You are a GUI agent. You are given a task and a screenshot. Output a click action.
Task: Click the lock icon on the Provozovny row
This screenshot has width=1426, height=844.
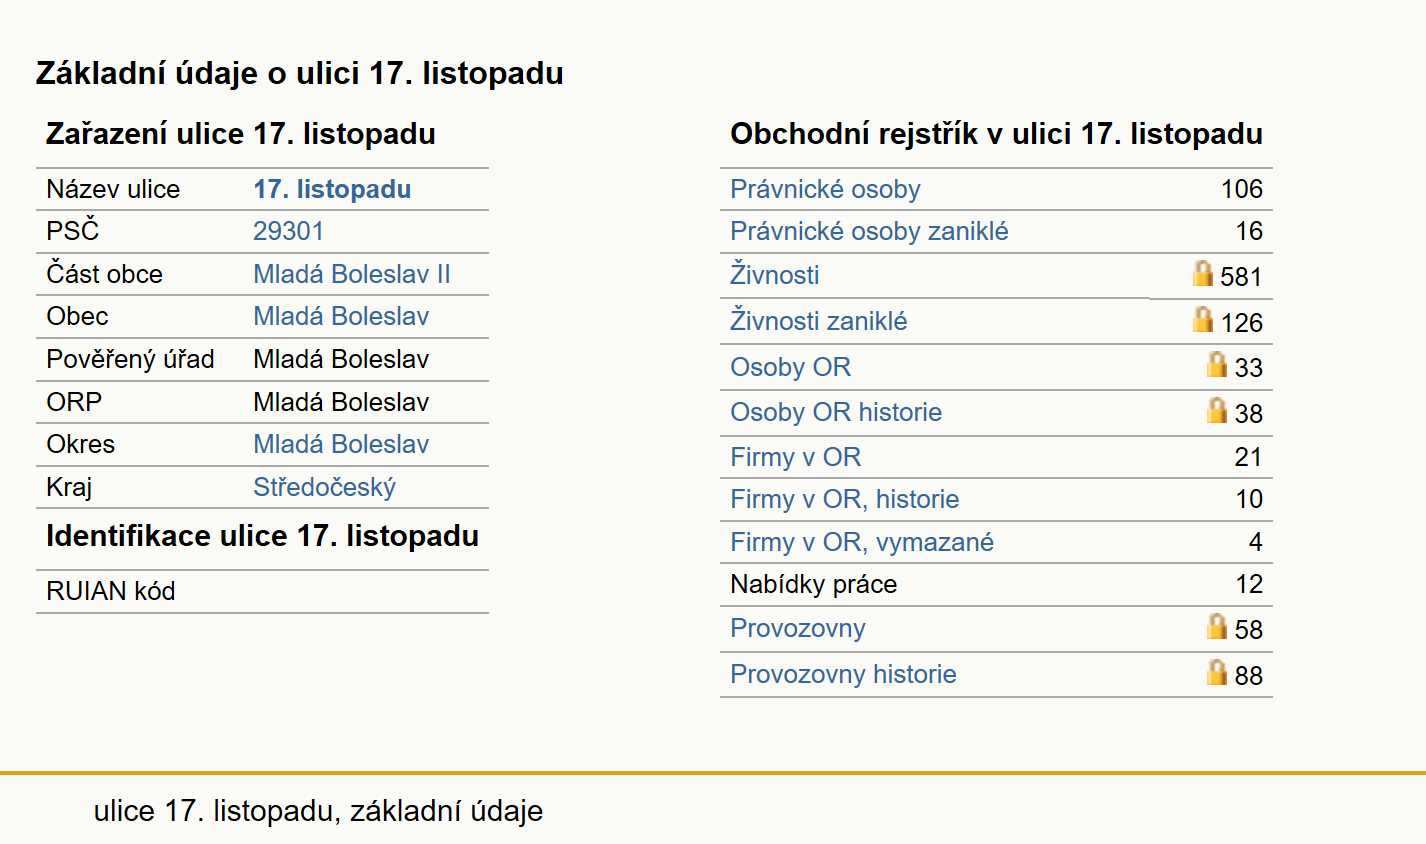coord(1217,626)
